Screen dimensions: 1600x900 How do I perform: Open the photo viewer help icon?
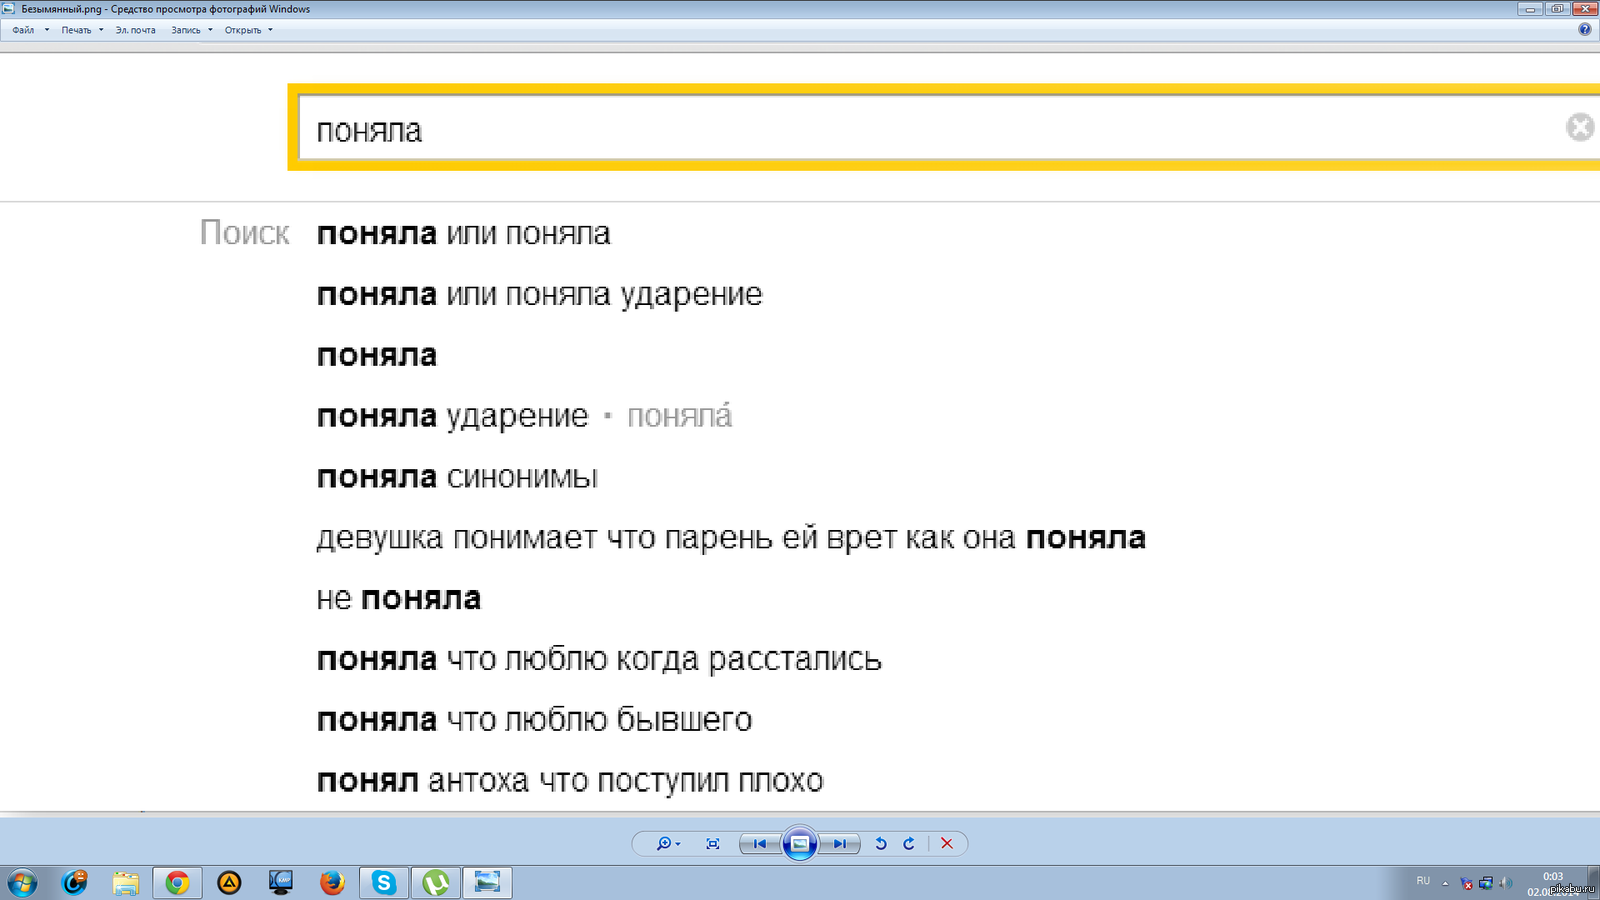click(1584, 30)
